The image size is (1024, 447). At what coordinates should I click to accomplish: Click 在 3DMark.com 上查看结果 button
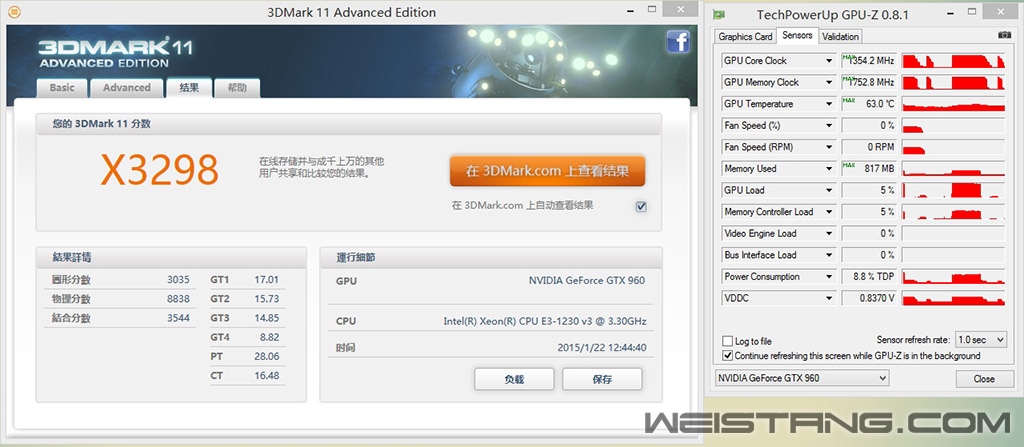point(547,171)
